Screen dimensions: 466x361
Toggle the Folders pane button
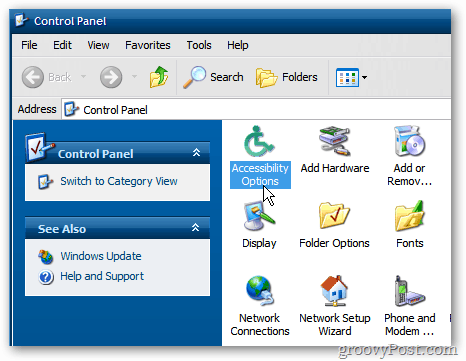(287, 77)
